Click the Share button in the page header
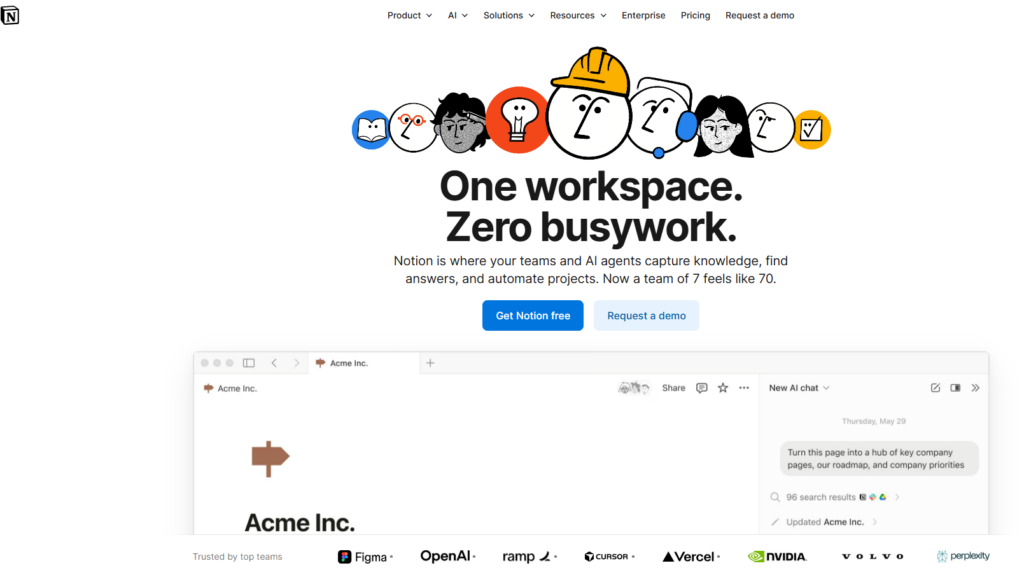 pyautogui.click(x=673, y=388)
